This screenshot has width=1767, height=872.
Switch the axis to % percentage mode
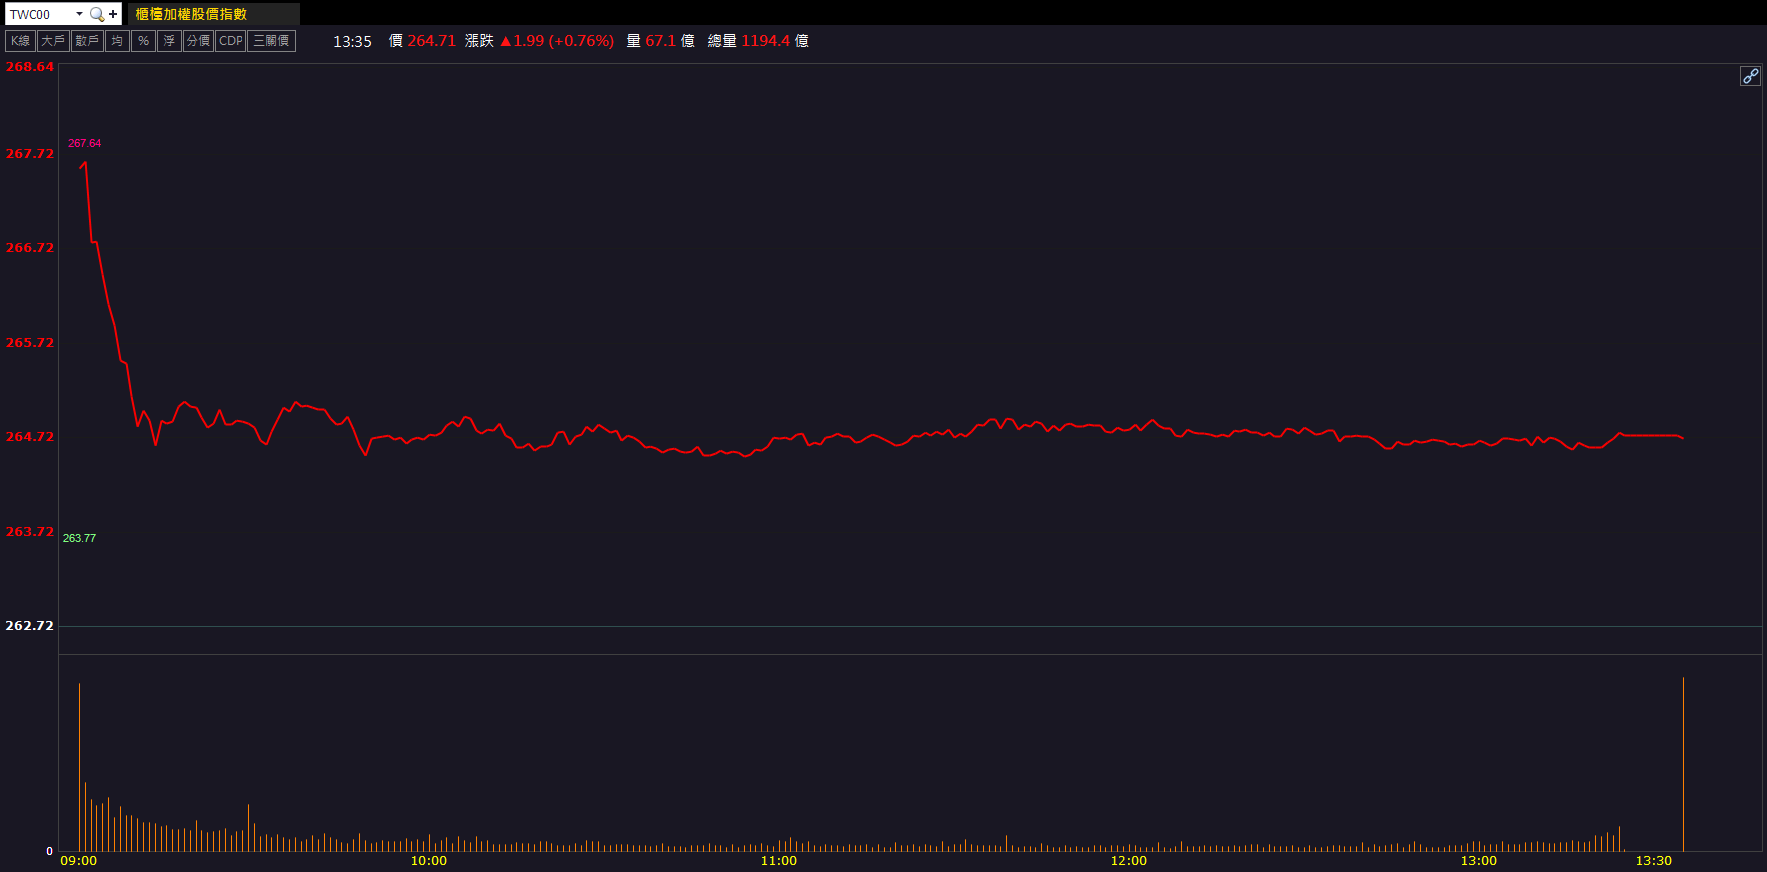[143, 41]
